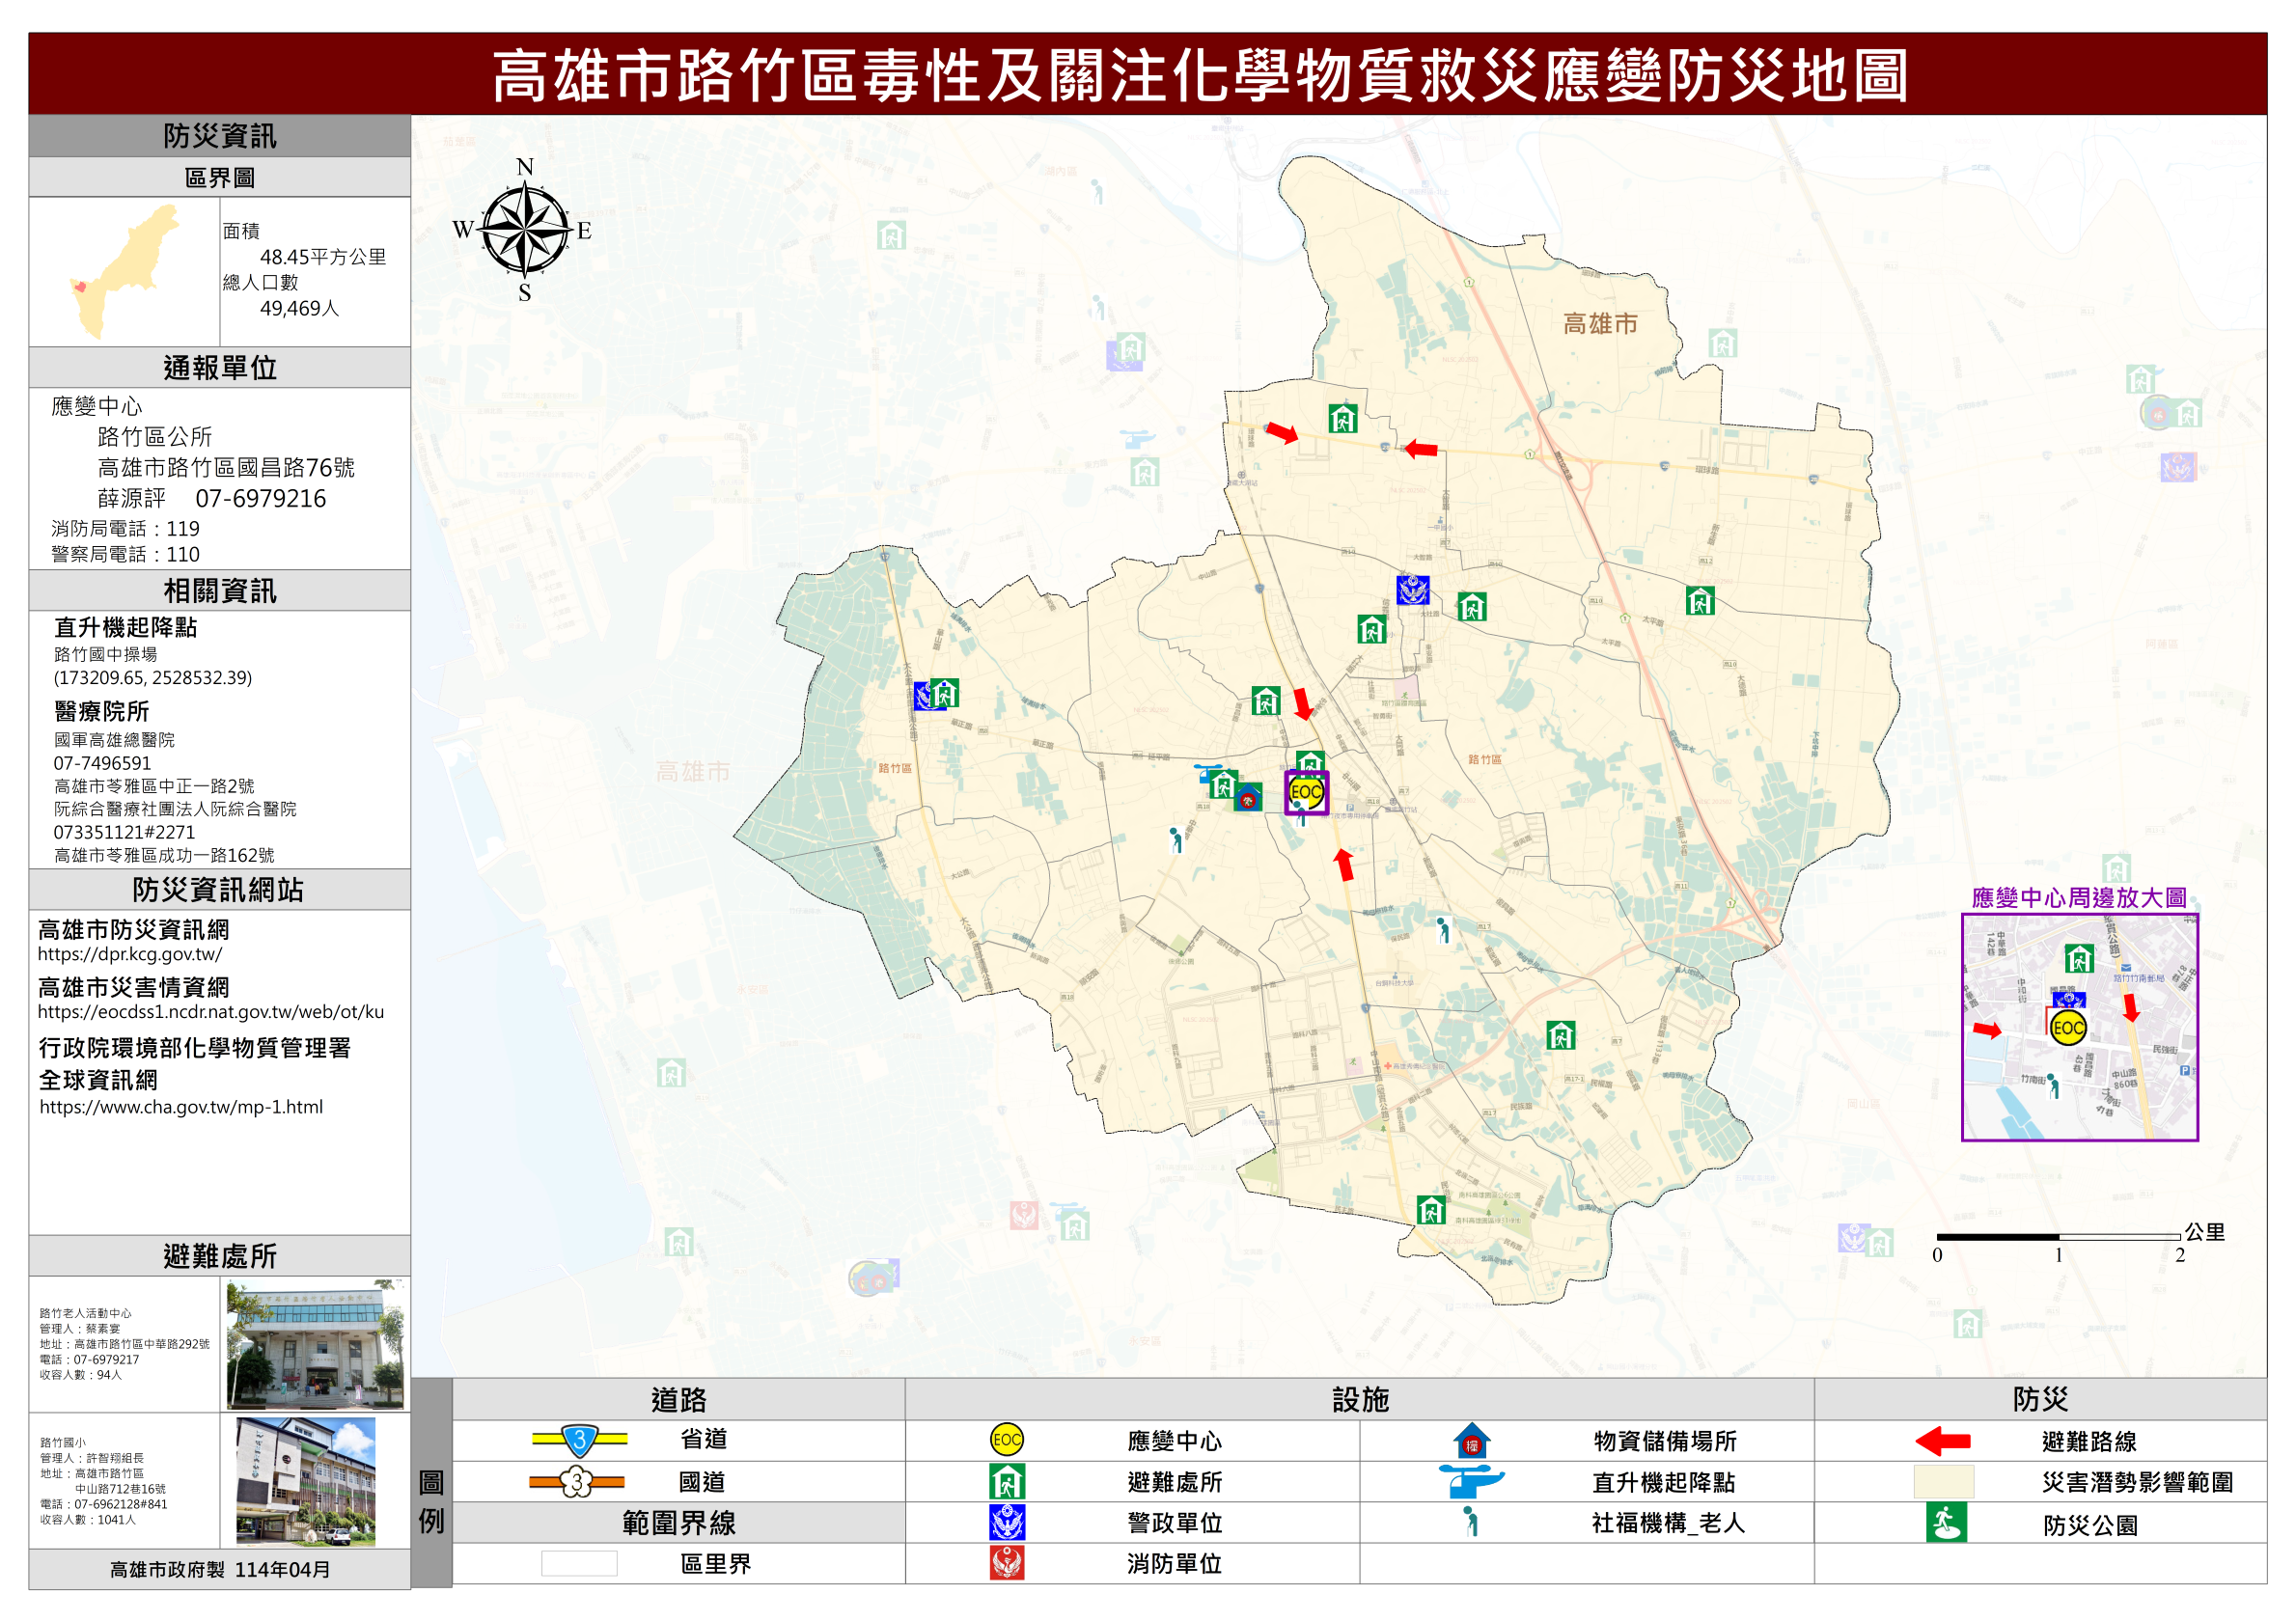This screenshot has height=1621, width=2296.
Task: Click the disaster prevention park legend icon
Action: pos(1945,1523)
